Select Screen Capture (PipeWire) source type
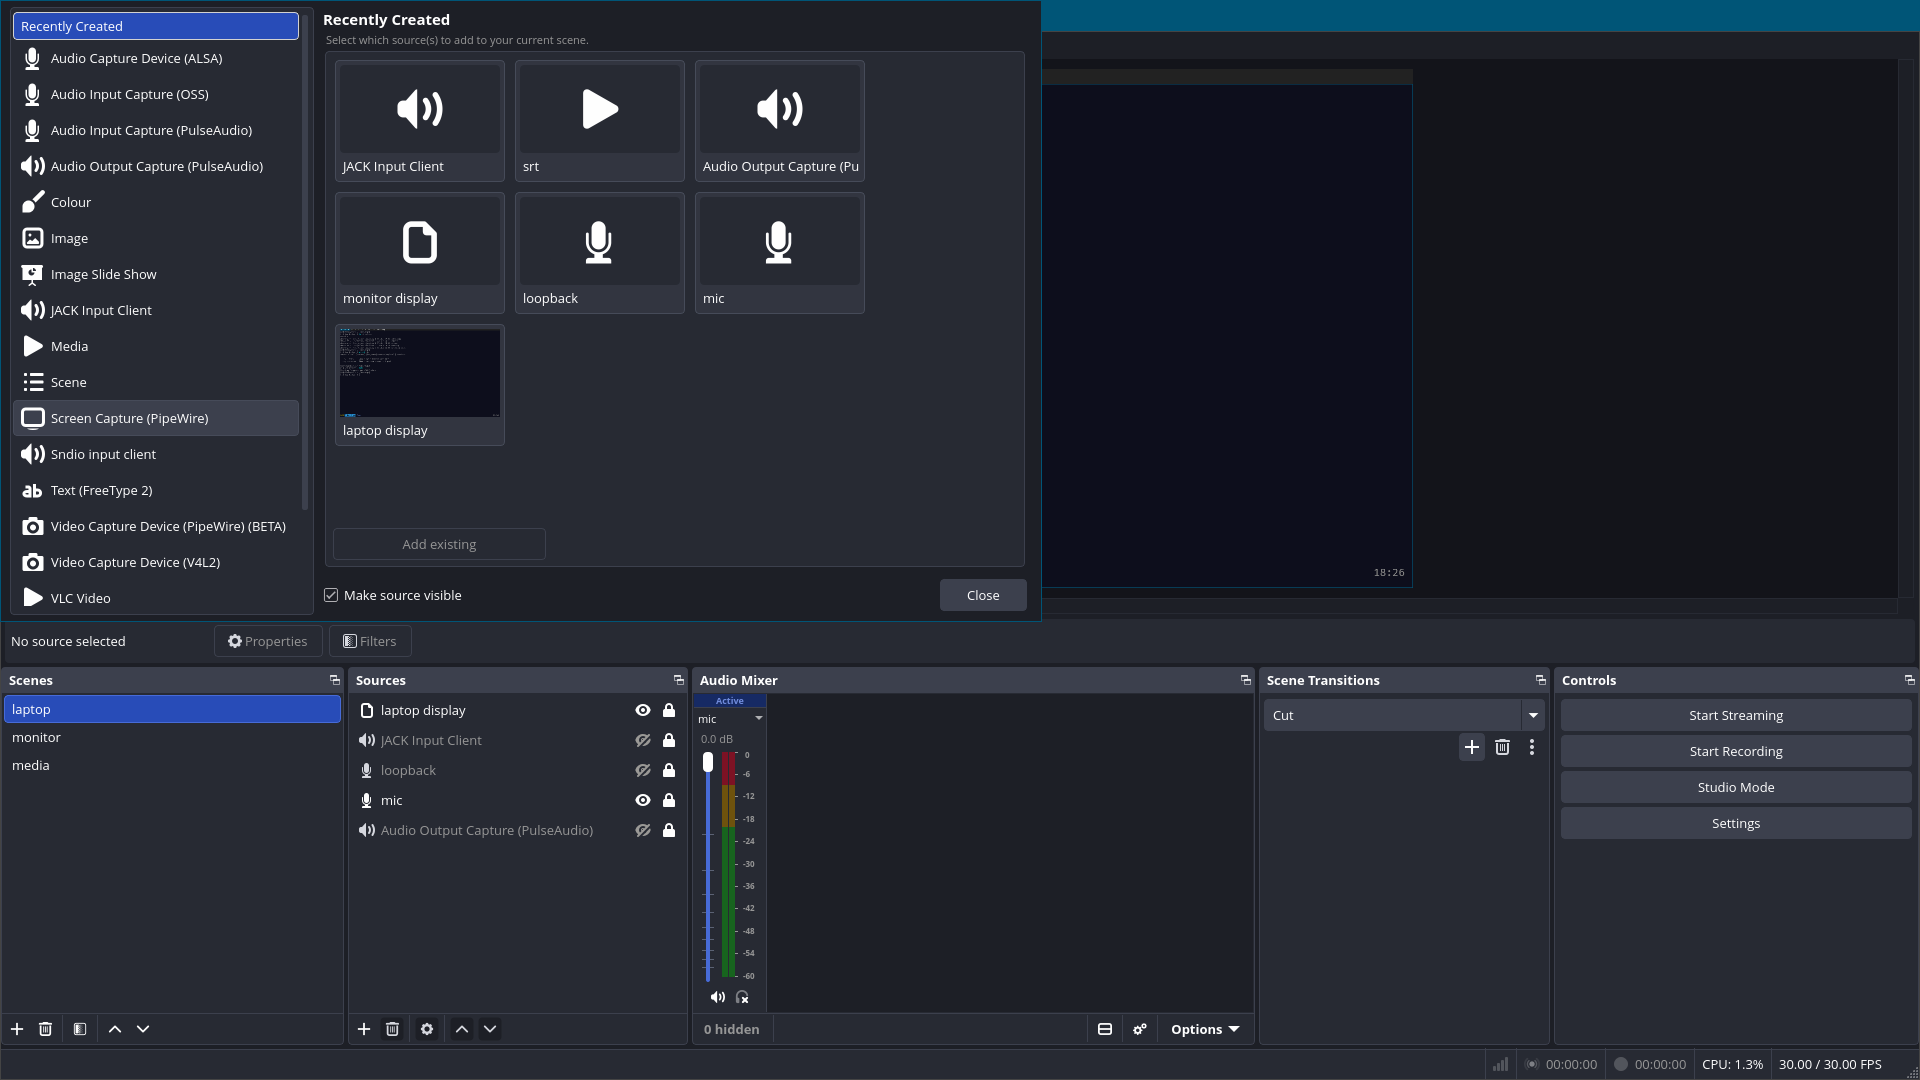The image size is (1920, 1080). coord(156,418)
